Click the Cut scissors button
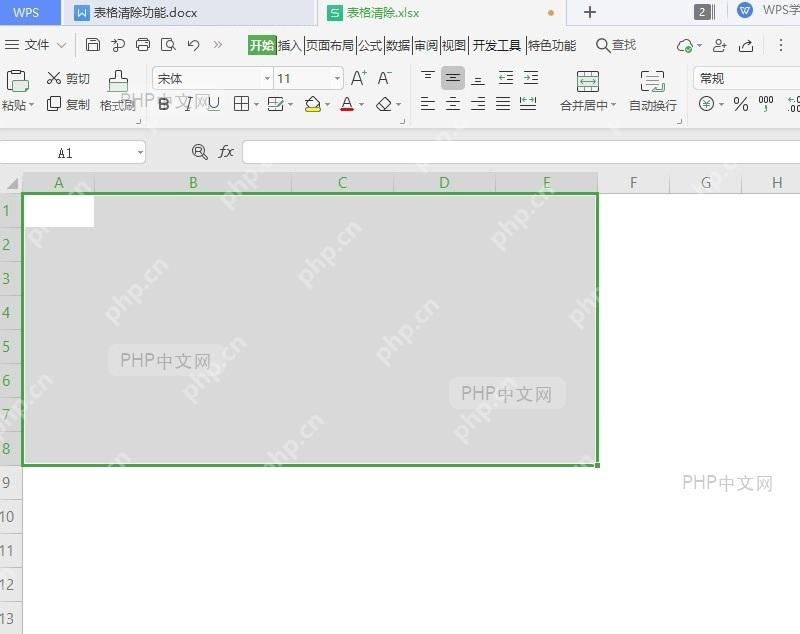 (x=68, y=78)
